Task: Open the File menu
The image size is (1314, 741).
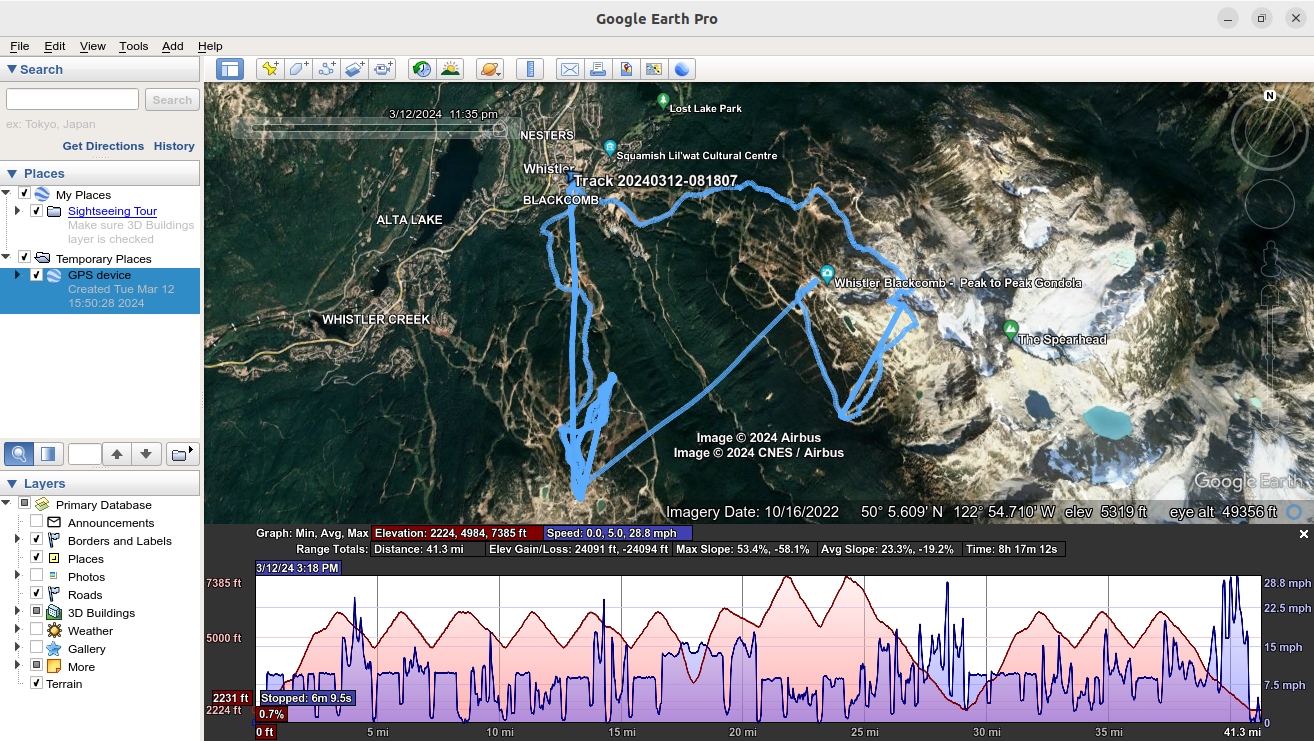Action: click(20, 46)
